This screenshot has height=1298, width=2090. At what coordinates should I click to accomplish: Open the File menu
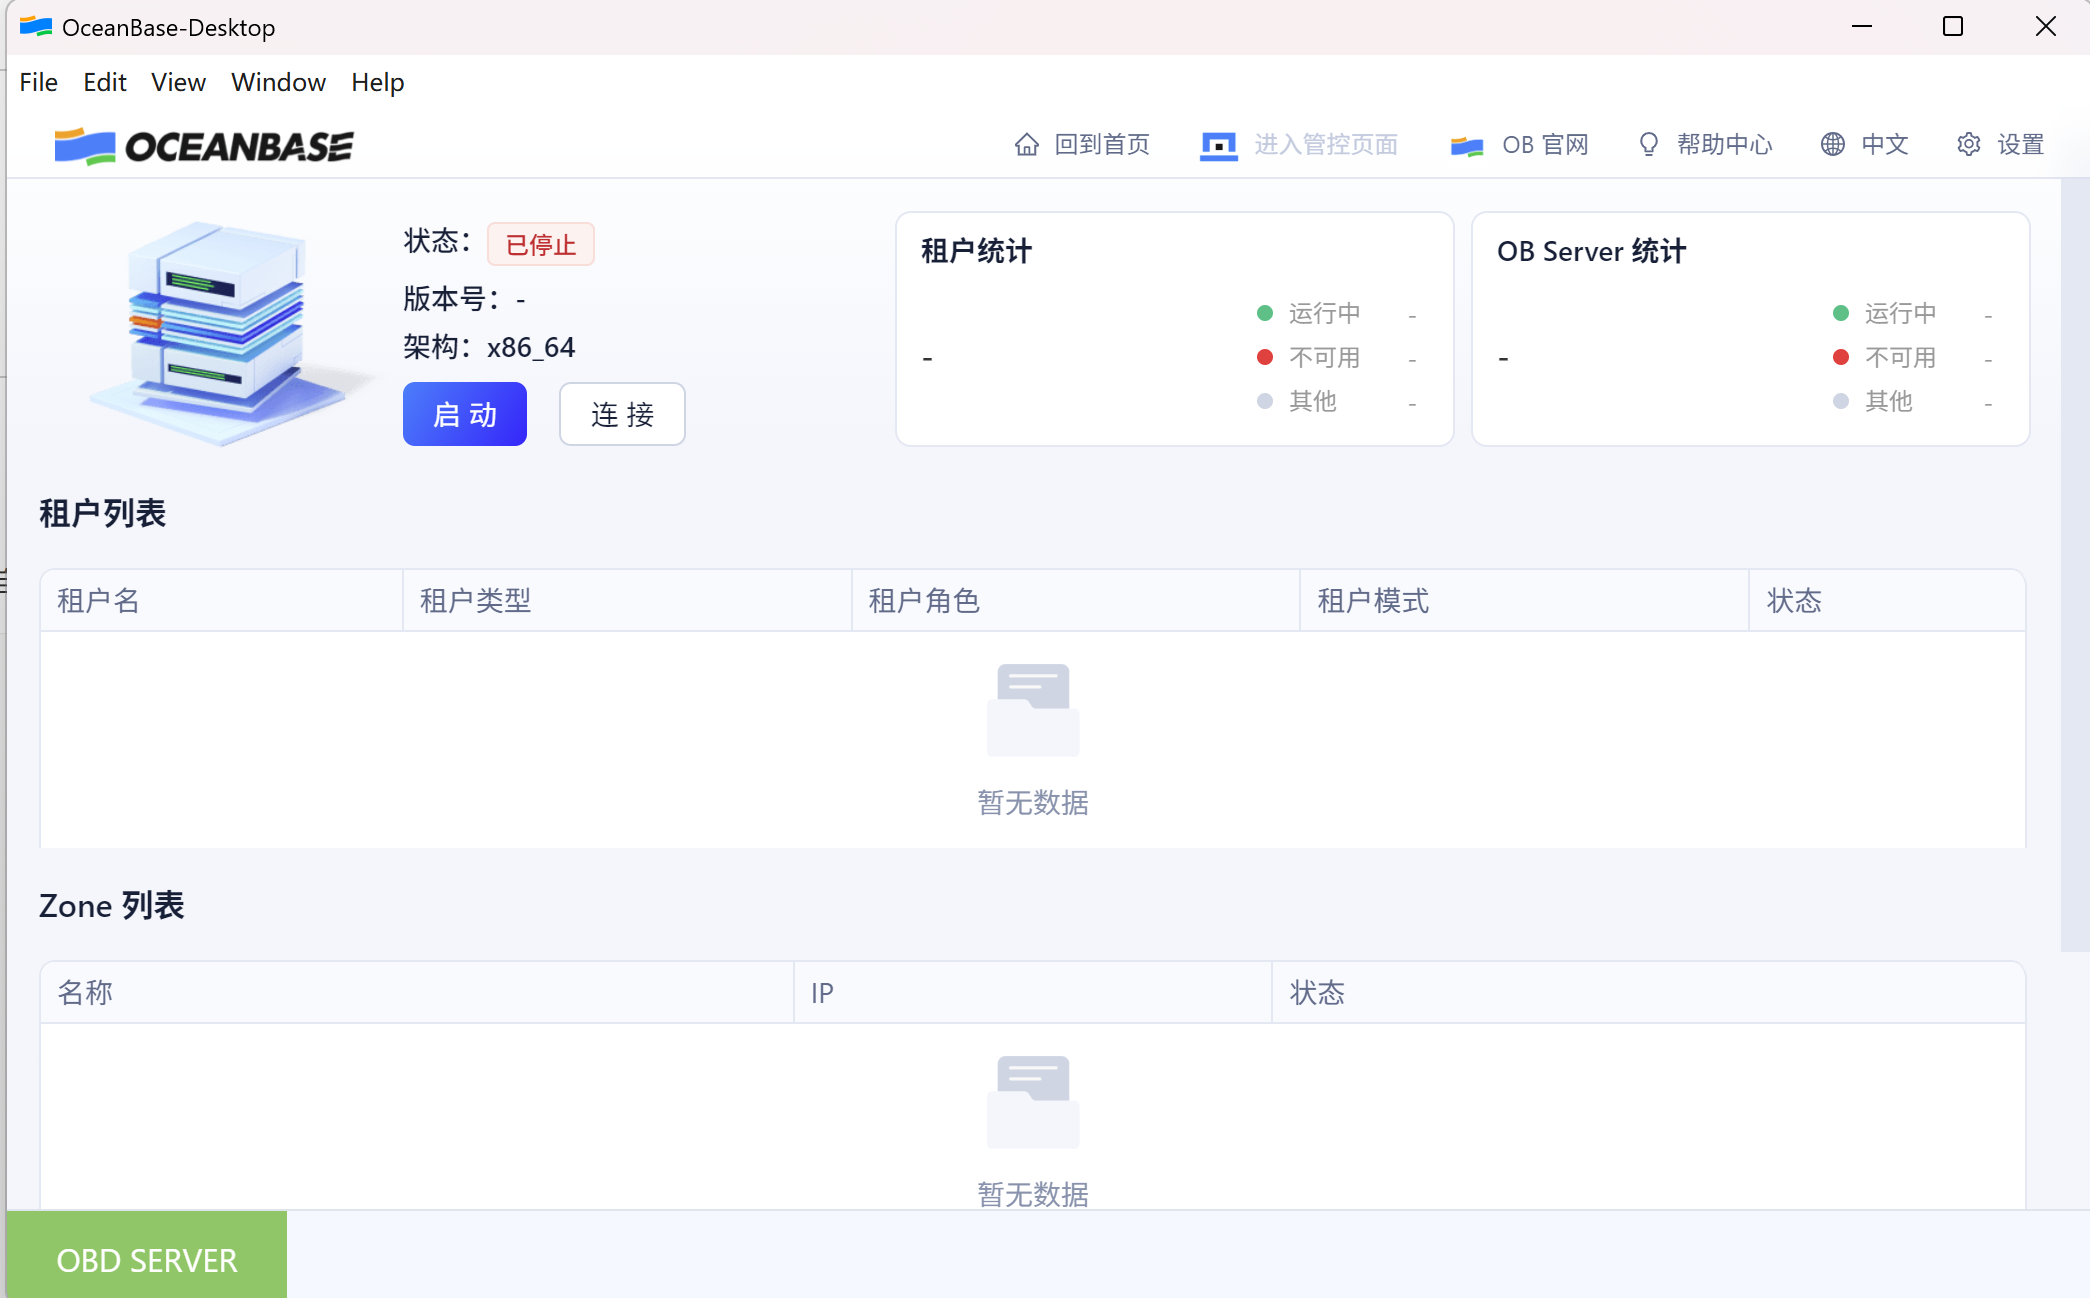38,82
